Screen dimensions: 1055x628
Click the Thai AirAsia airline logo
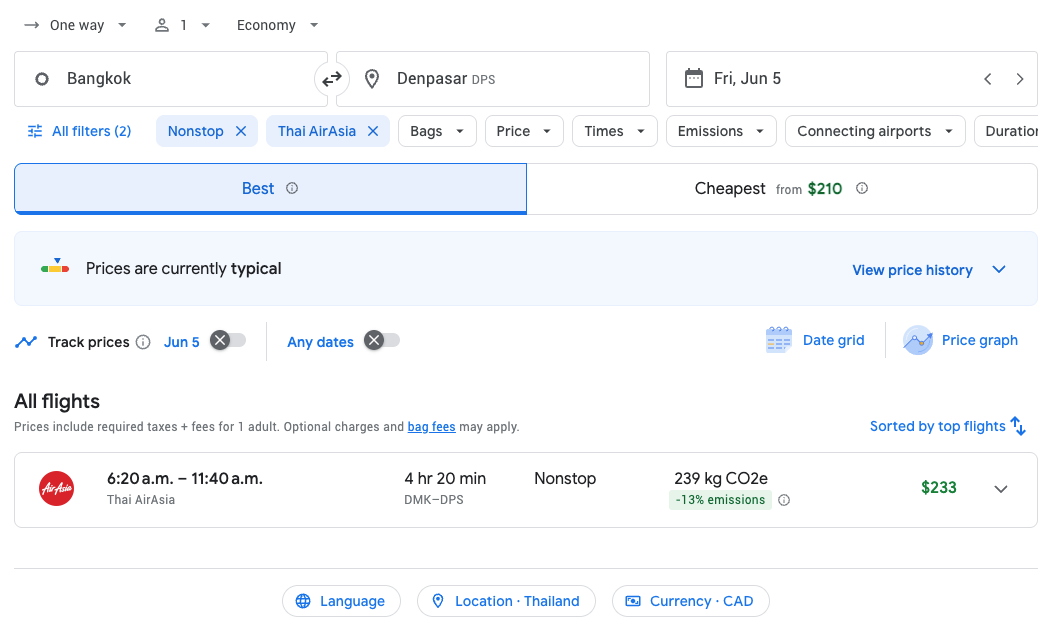(56, 489)
